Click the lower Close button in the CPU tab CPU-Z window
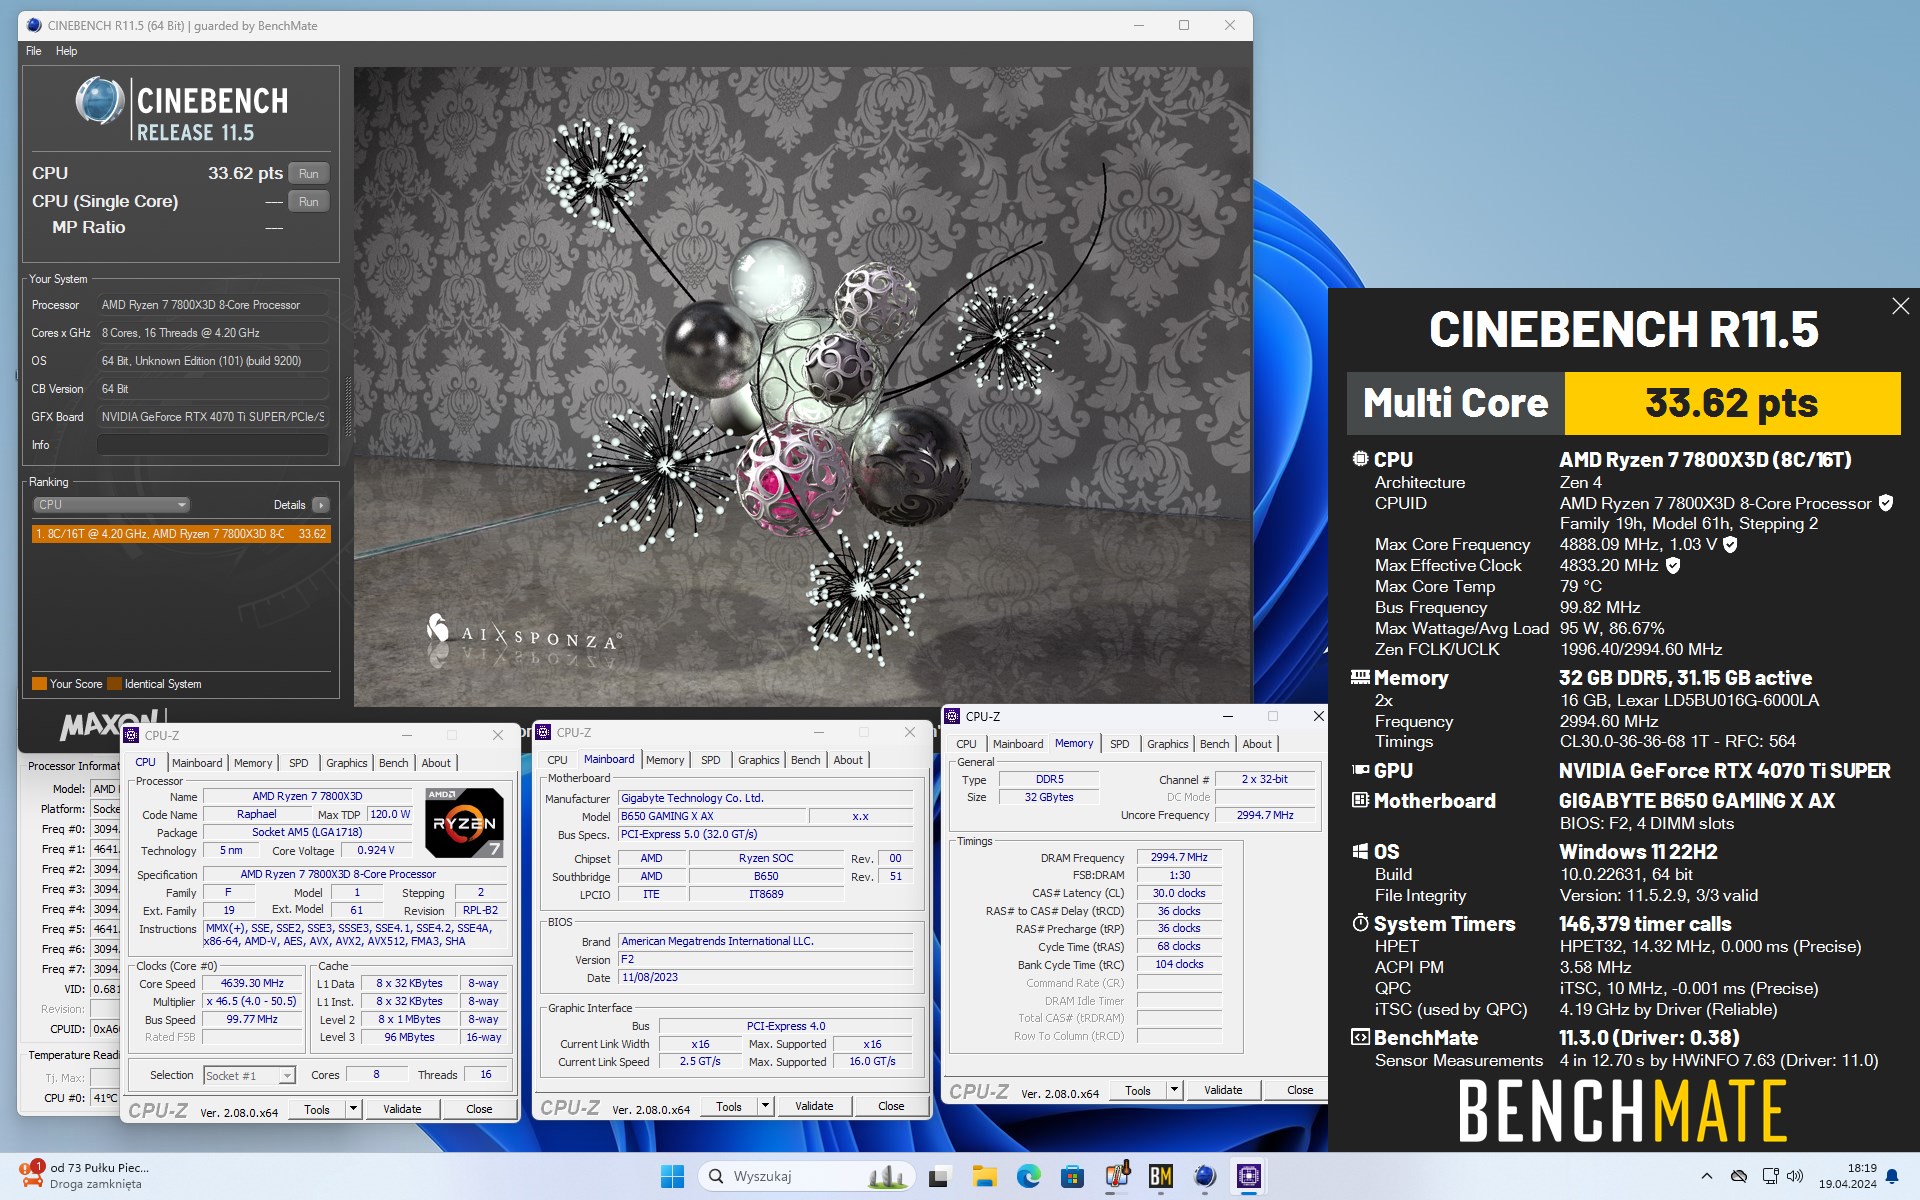Screen dimensions: 1920x1200 tap(479, 1109)
